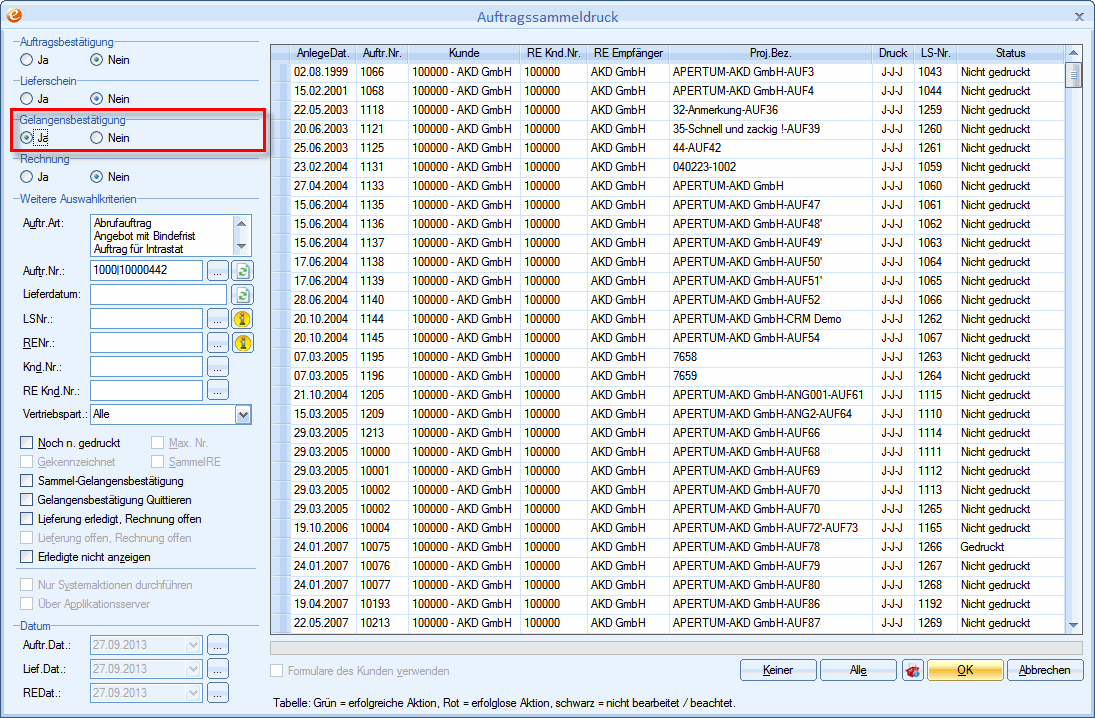
Task: Click the red icon button left of OK
Action: [912, 671]
